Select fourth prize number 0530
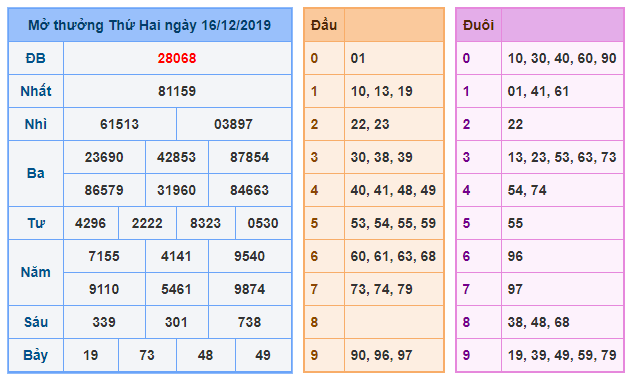The height and width of the screenshot is (382, 634). click(263, 223)
